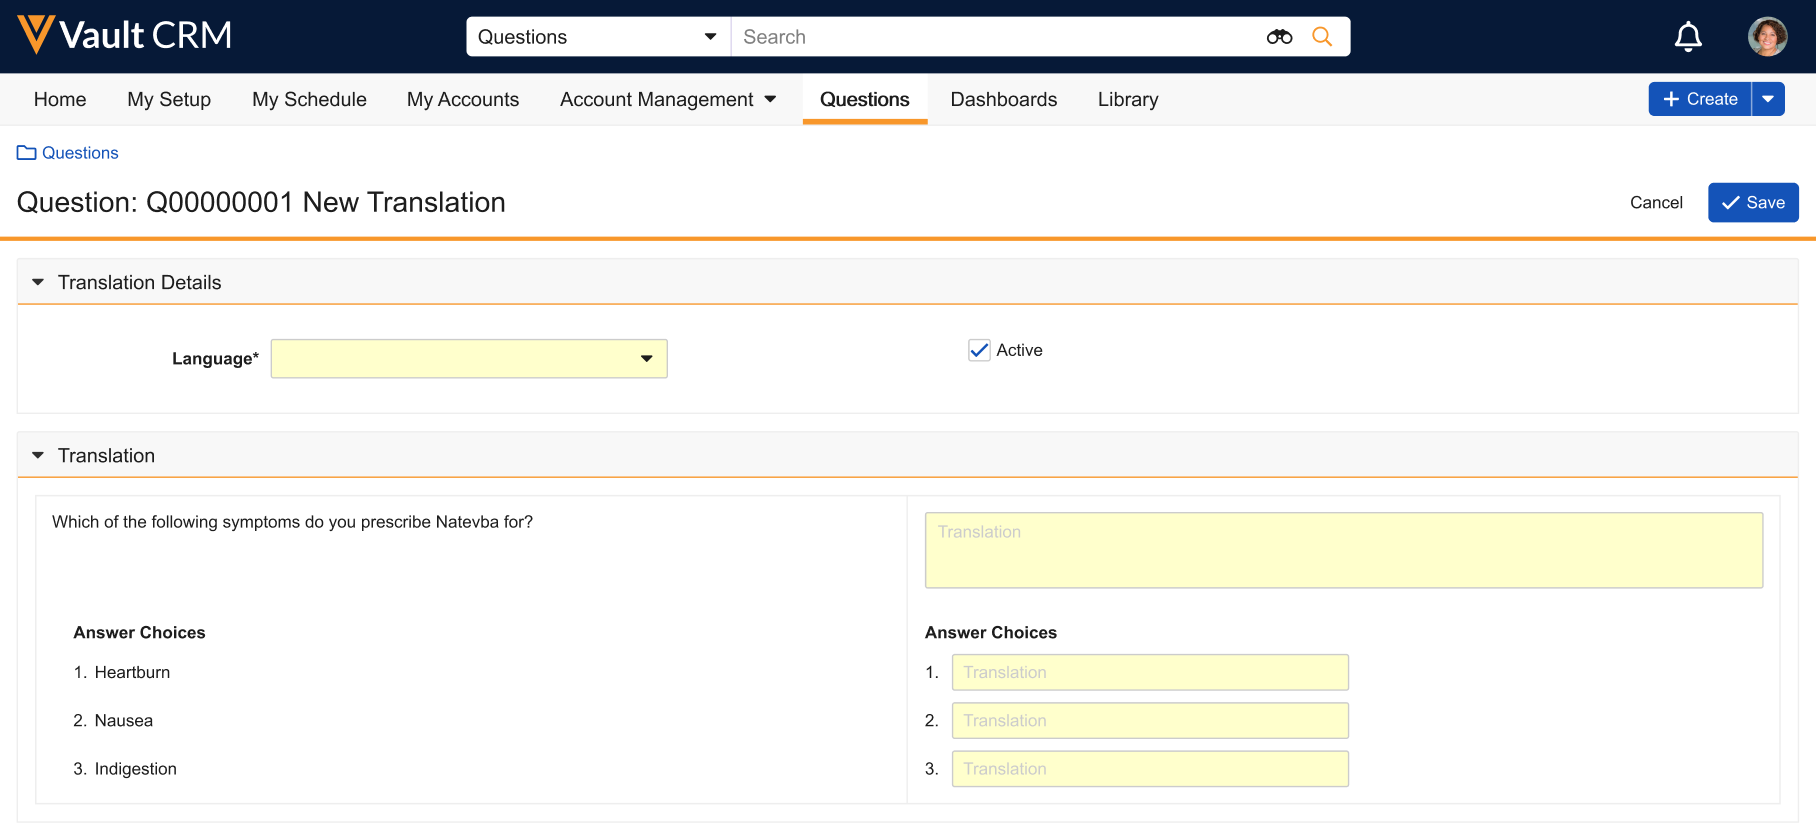Viewport: 1816px width, 840px height.
Task: Open the Account Management menu
Action: (667, 100)
